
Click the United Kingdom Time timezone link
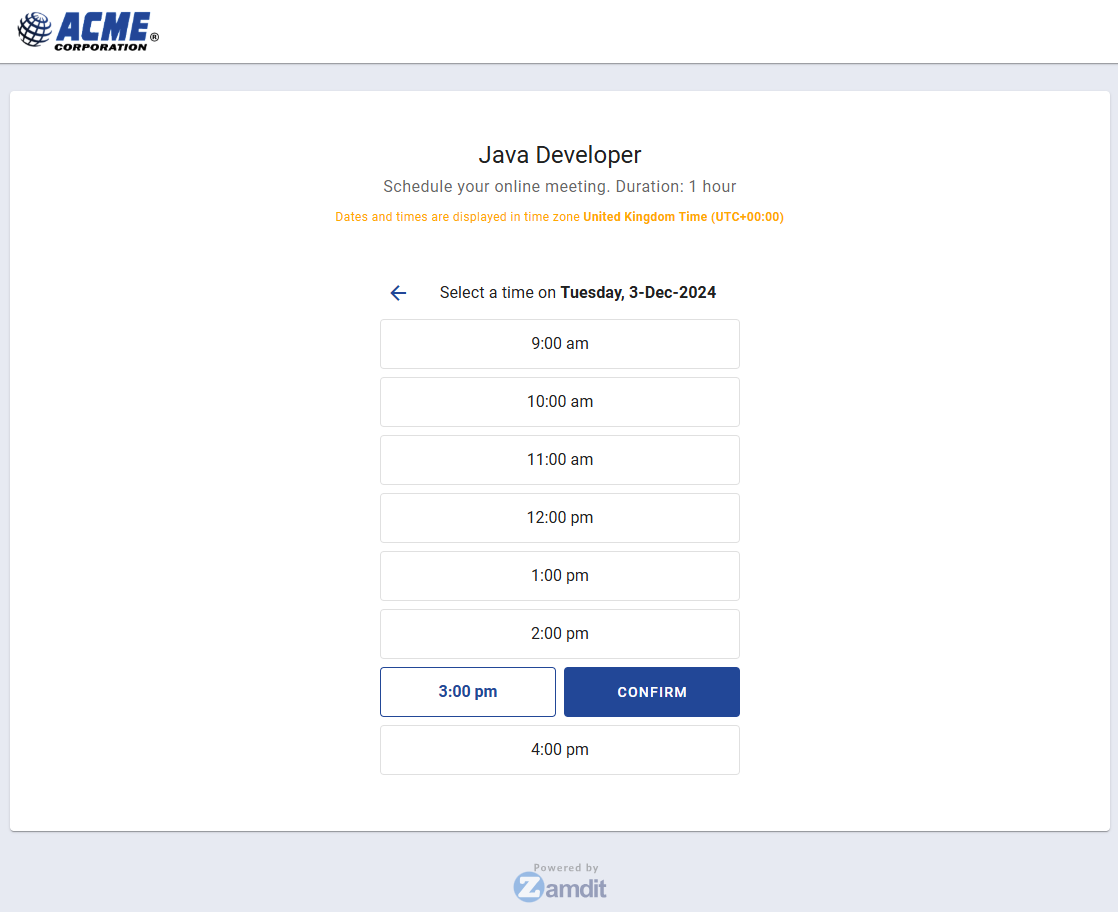click(683, 216)
